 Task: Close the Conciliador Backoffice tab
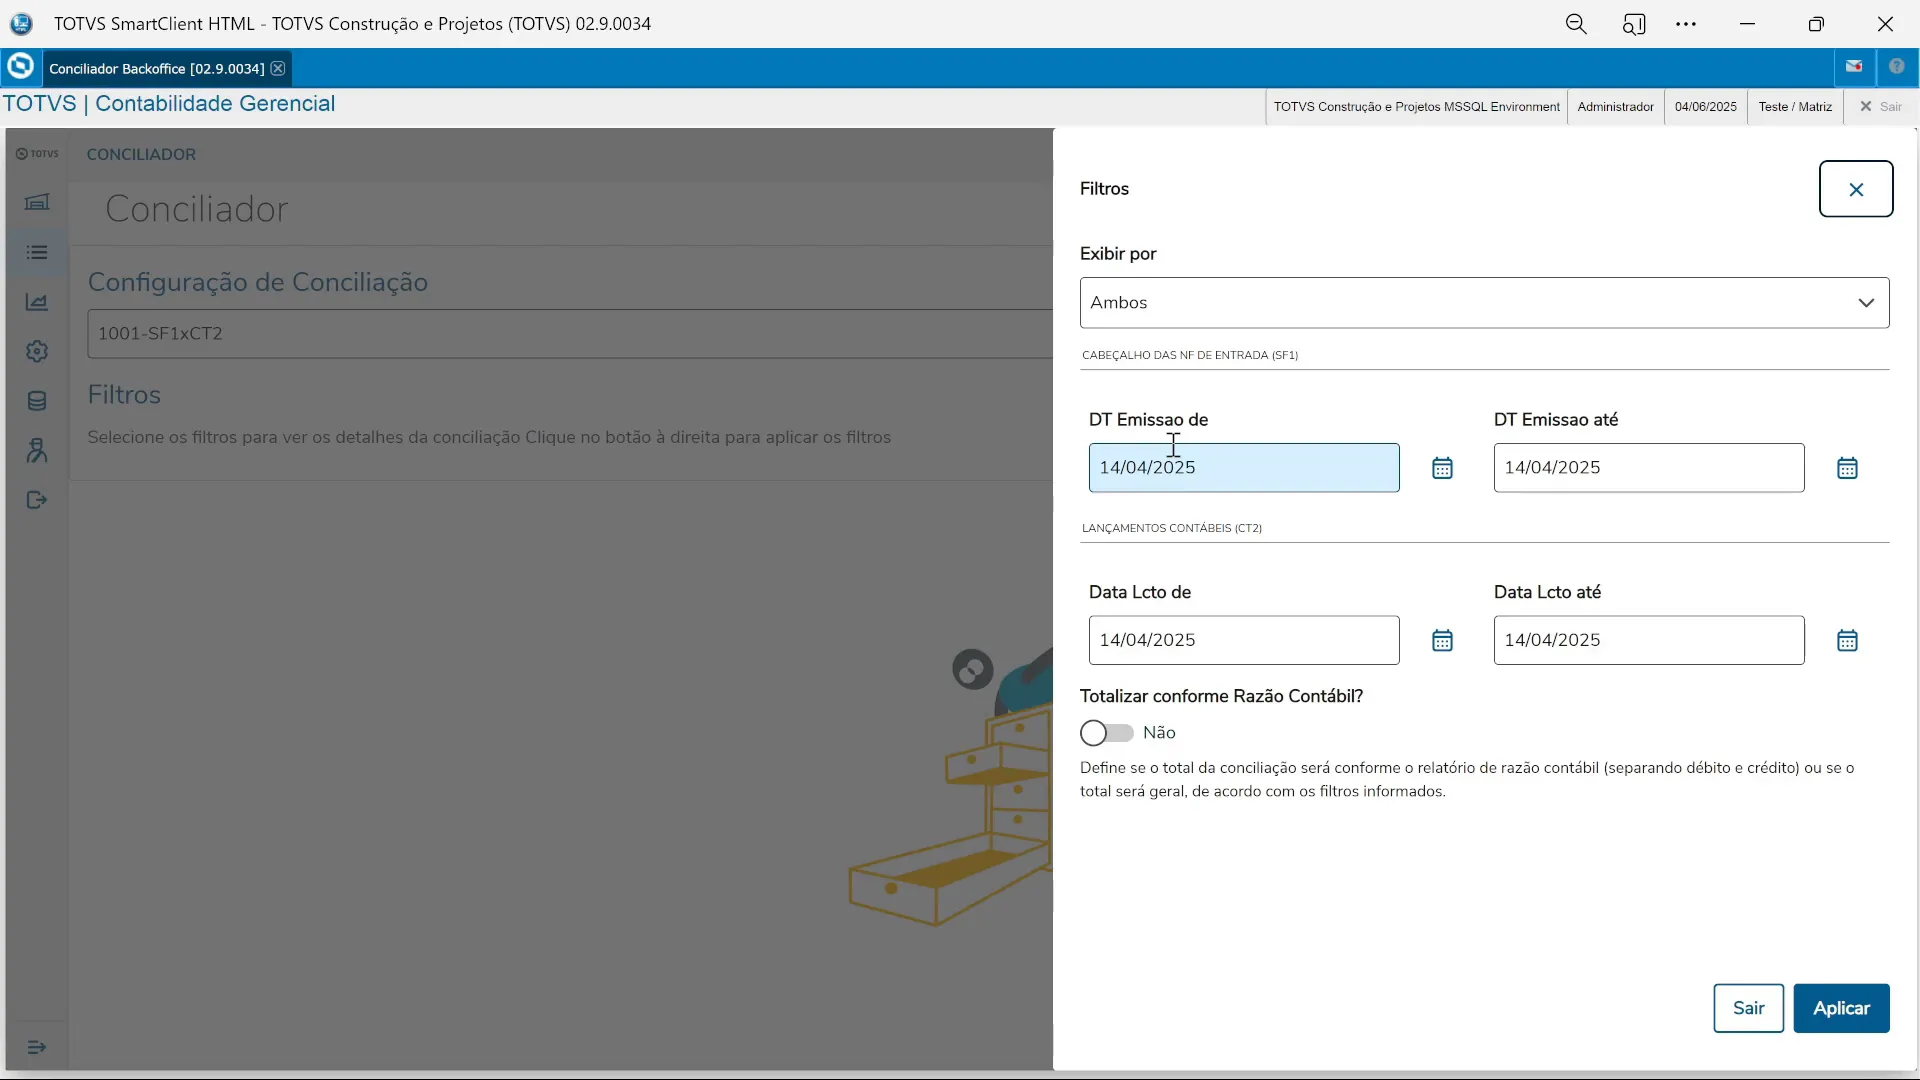point(278,68)
